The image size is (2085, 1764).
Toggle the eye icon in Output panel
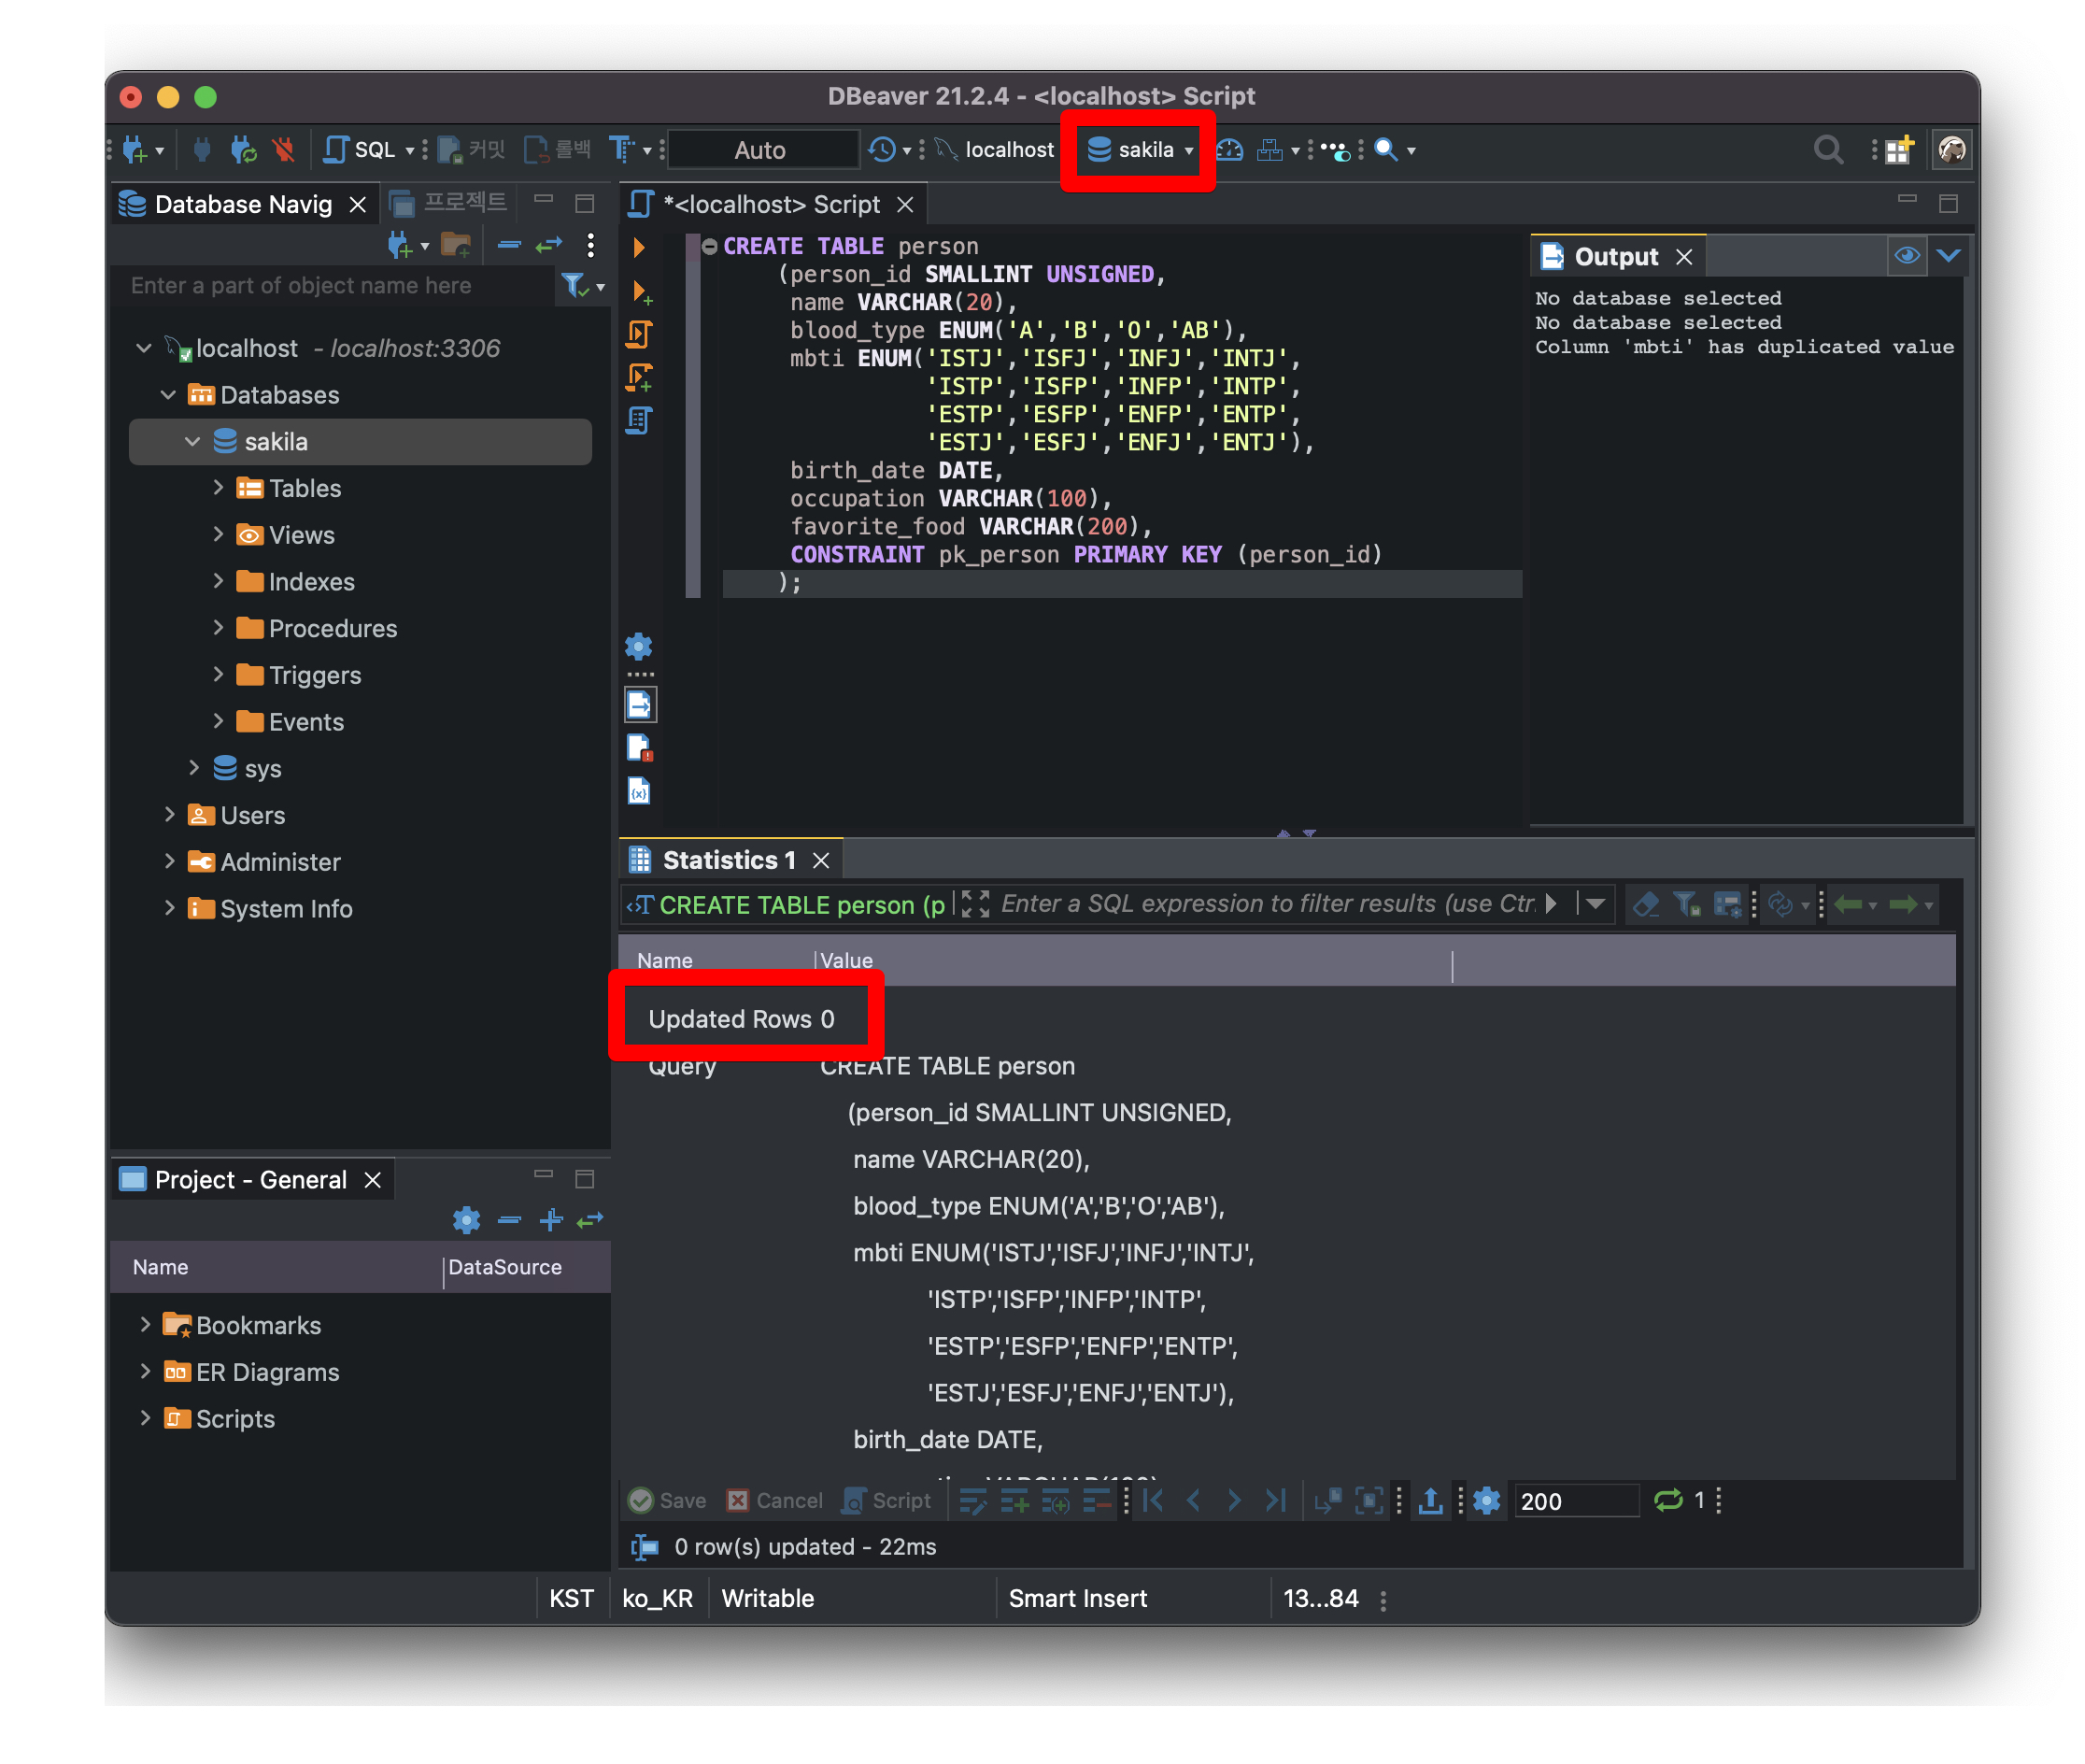coord(1905,256)
